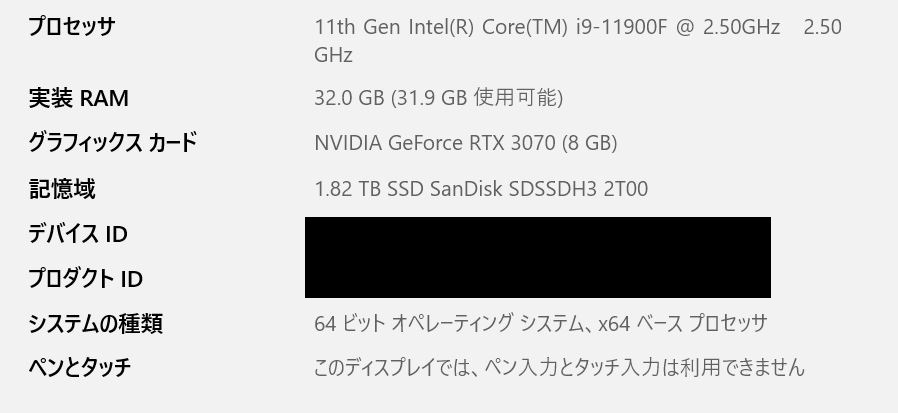Click the プロセッサ label
This screenshot has height=413, width=898.
coord(71,27)
